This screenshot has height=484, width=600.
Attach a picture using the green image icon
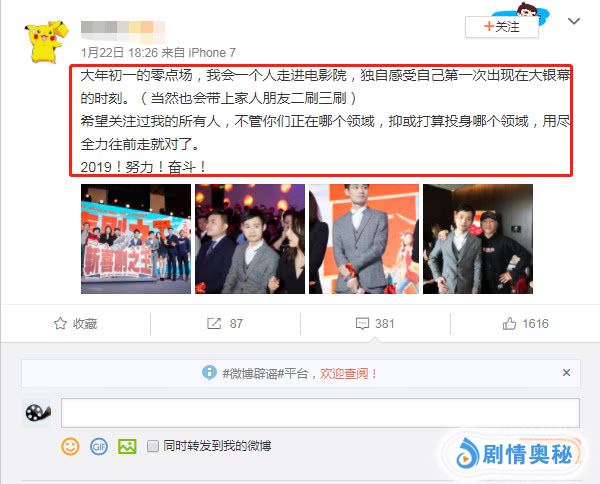coord(127,446)
